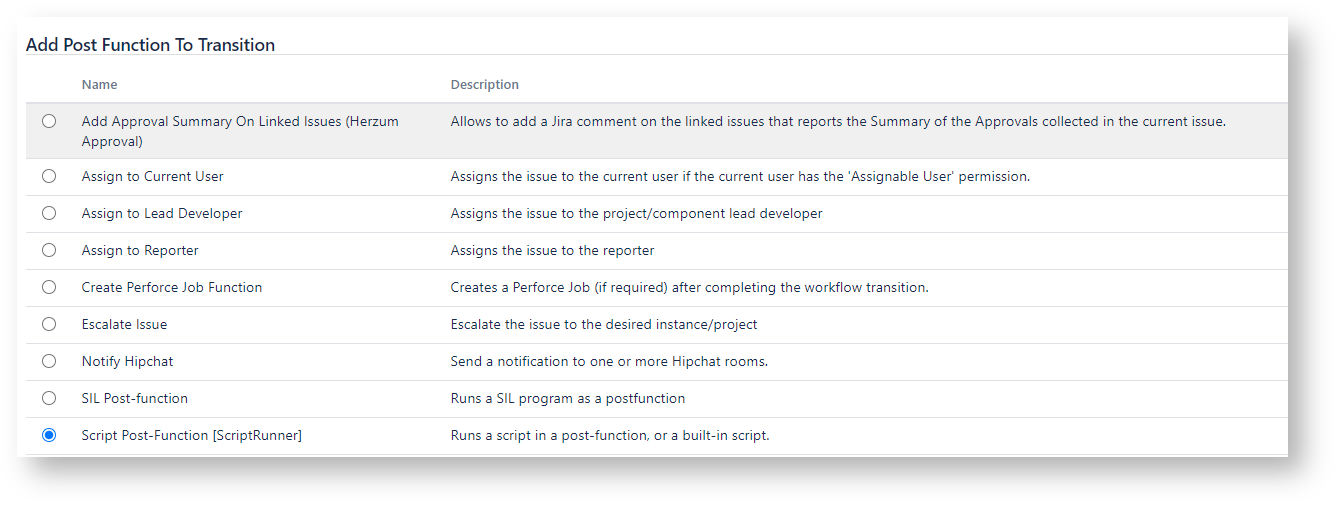Pick the Assign to Reporter radio button
The image size is (1336, 505).
coord(49,250)
